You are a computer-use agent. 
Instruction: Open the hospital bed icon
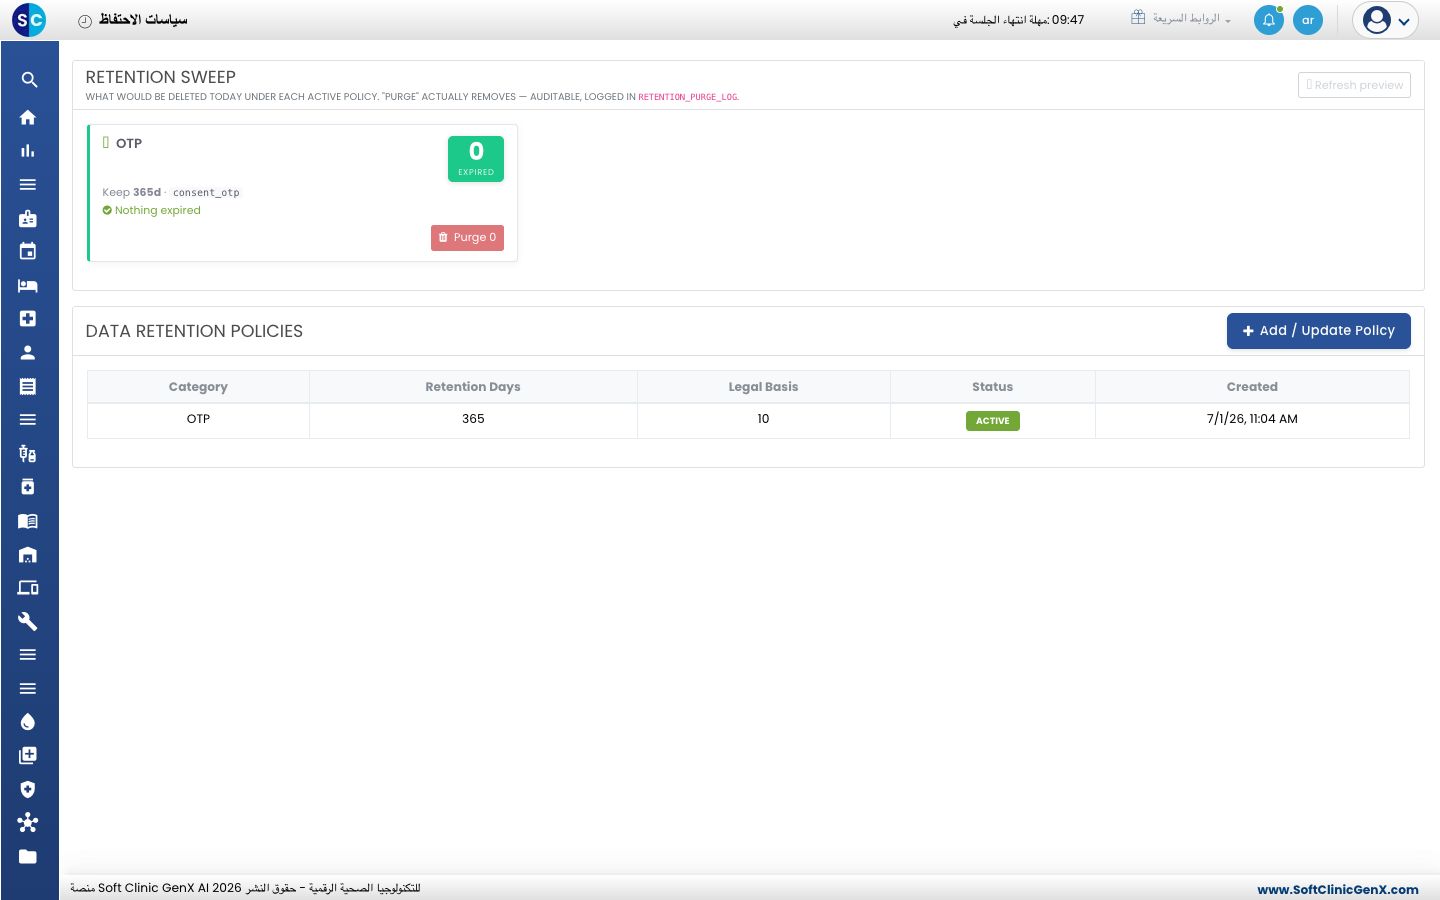[x=28, y=285]
